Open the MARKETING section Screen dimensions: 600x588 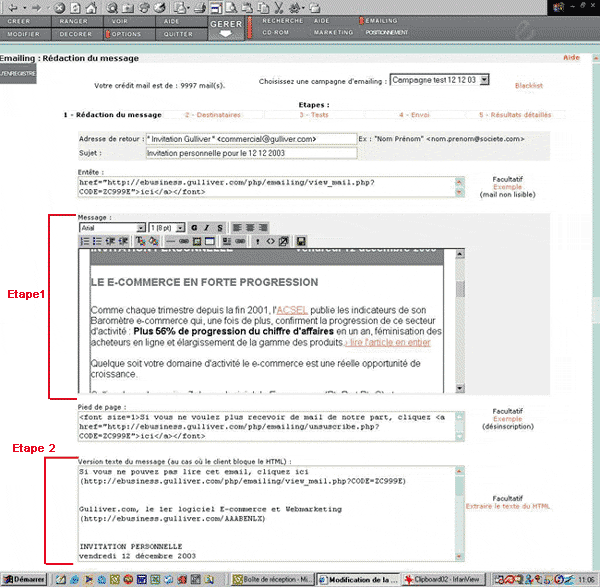coord(333,33)
